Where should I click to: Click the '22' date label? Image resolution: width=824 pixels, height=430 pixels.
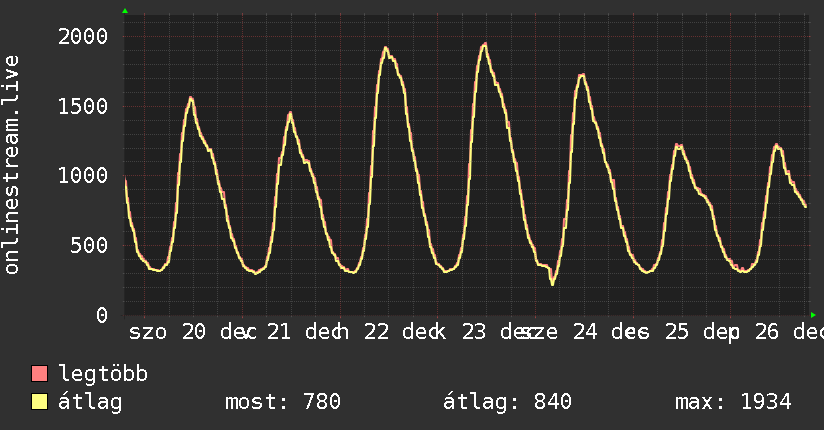coord(377,332)
